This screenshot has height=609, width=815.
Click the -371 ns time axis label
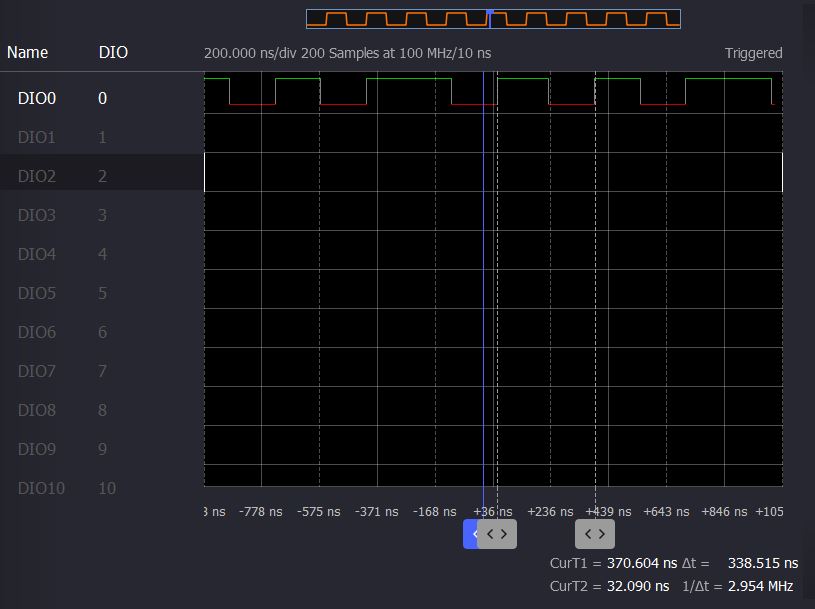[376, 512]
